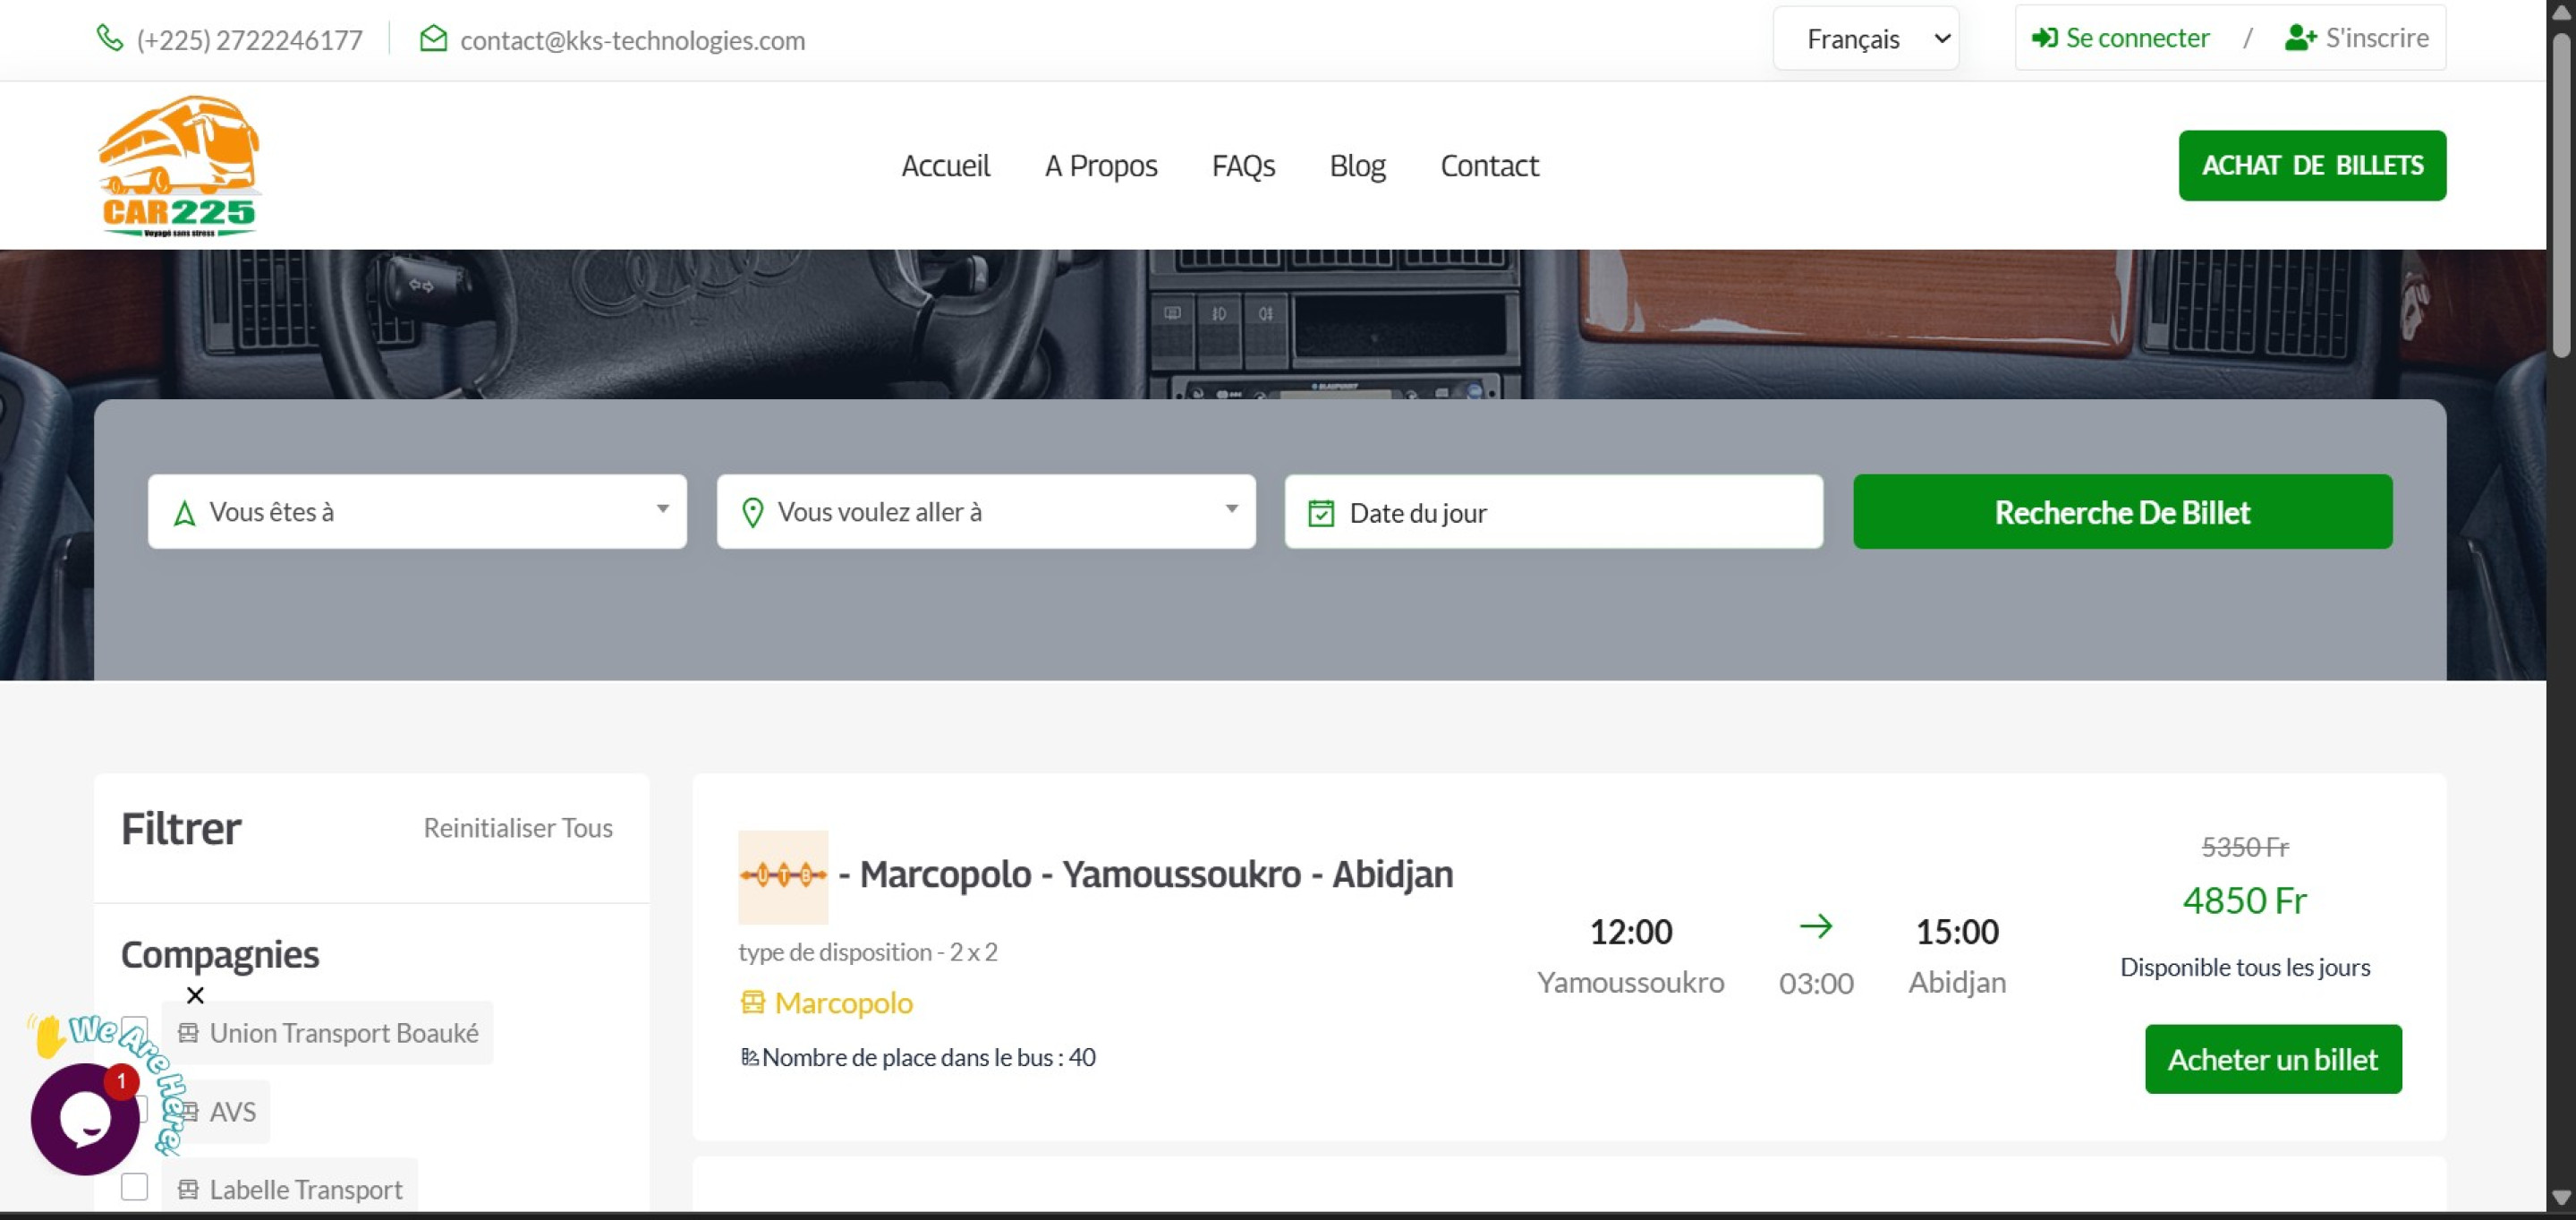The image size is (2576, 1220).
Task: Click the phone icon in top bar
Action: (x=109, y=39)
